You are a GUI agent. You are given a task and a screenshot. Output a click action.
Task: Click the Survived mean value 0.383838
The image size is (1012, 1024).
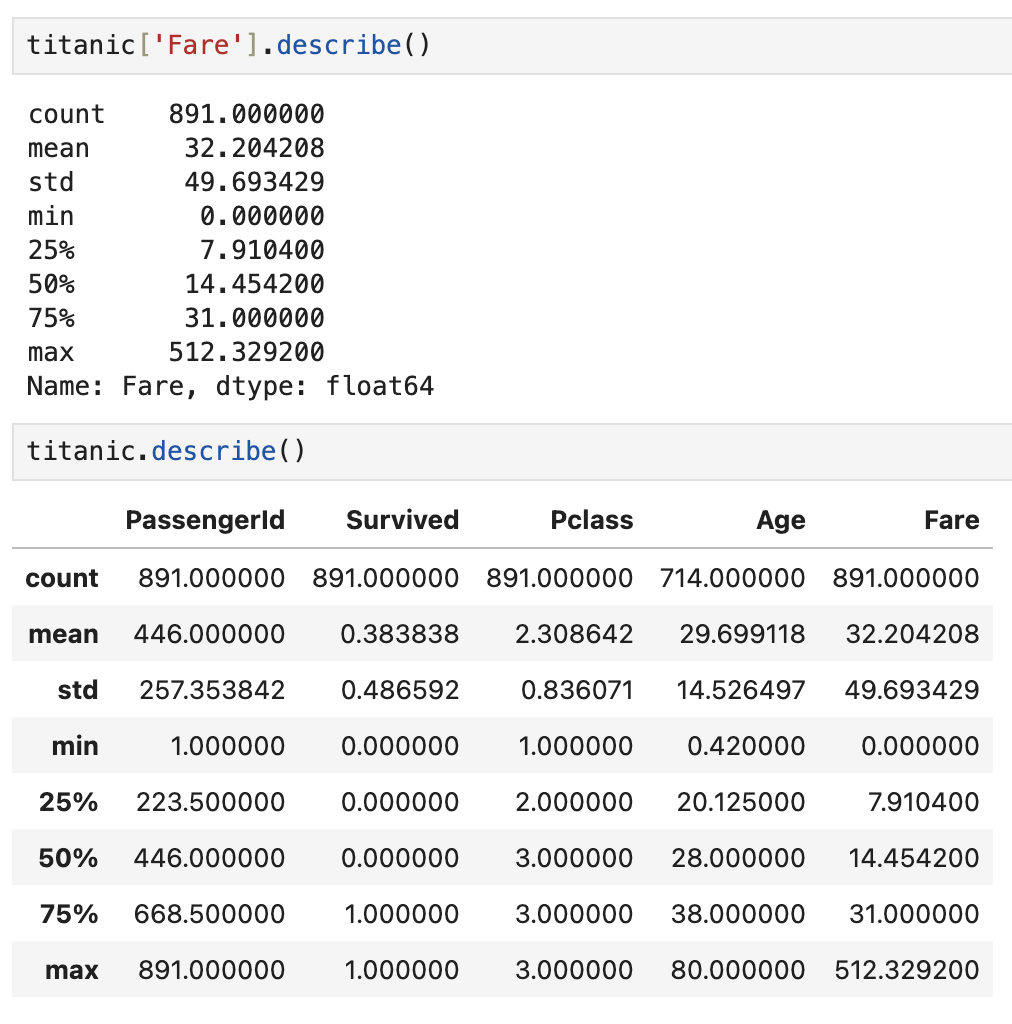400,634
